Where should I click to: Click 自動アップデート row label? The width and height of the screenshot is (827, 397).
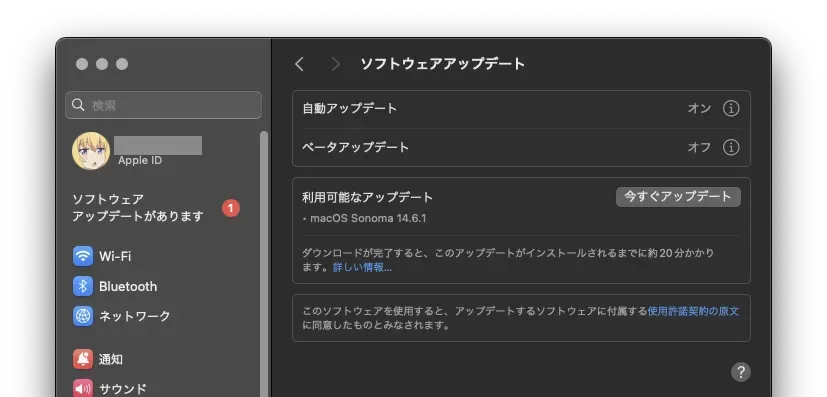click(x=349, y=108)
